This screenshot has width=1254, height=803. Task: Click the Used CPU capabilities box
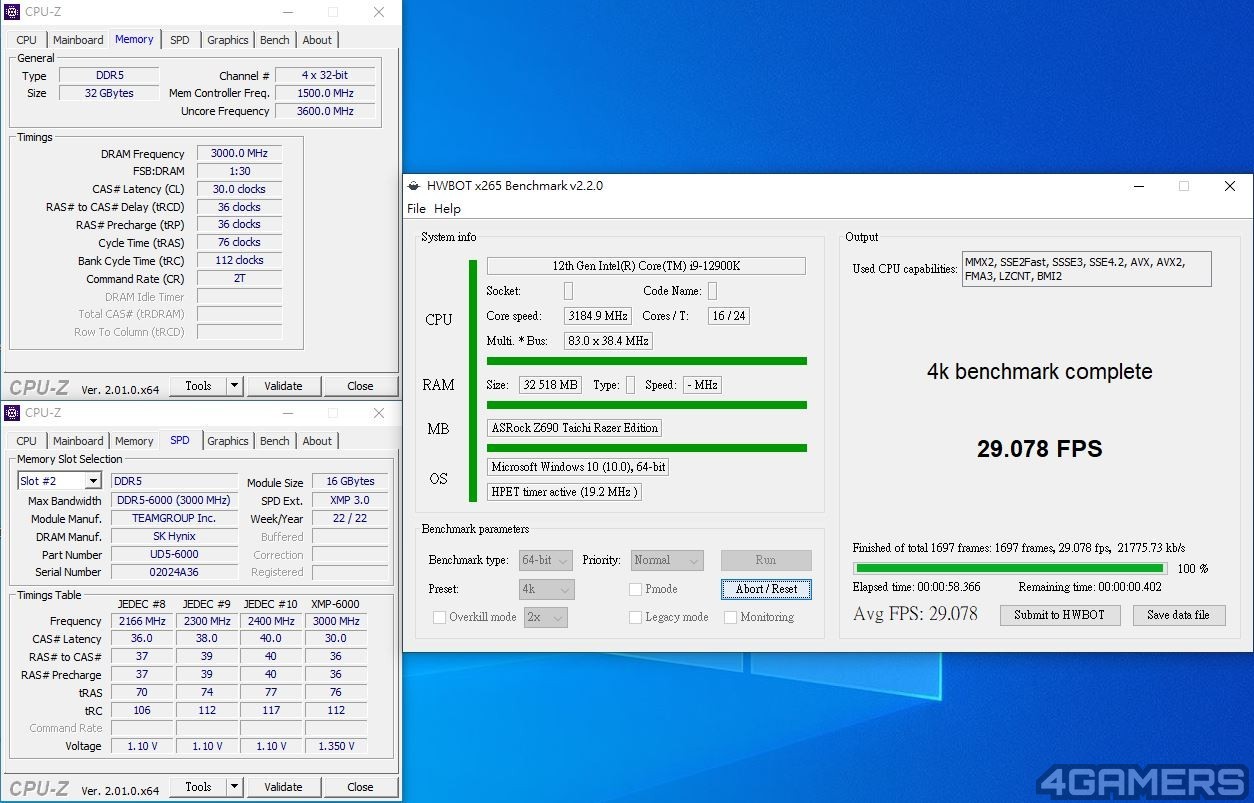(1087, 269)
